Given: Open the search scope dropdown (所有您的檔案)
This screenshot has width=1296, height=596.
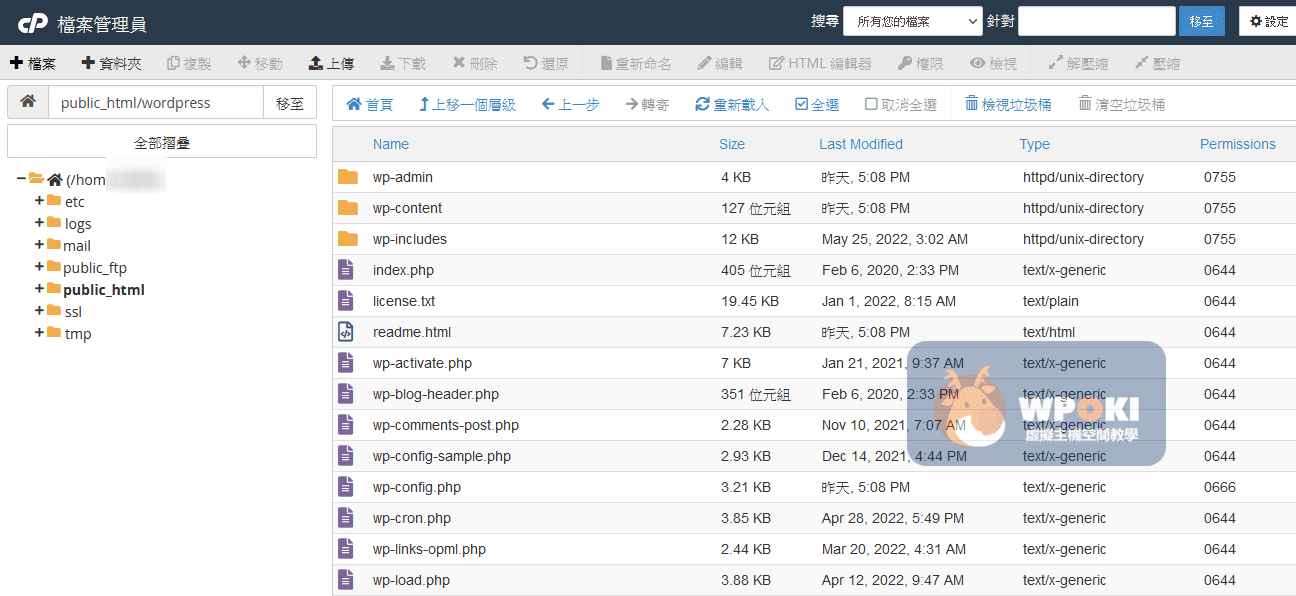Looking at the screenshot, I should (x=912, y=21).
